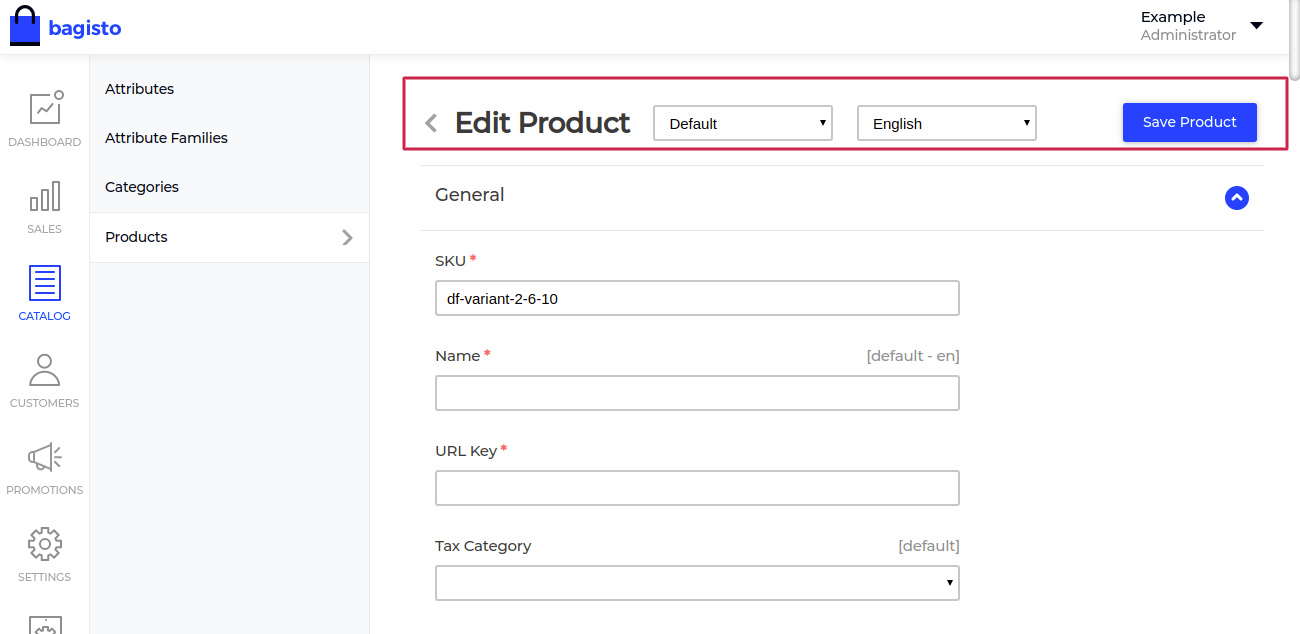Screen dimensions: 1300x634
Task: Open the Customers person icon
Action: point(45,370)
